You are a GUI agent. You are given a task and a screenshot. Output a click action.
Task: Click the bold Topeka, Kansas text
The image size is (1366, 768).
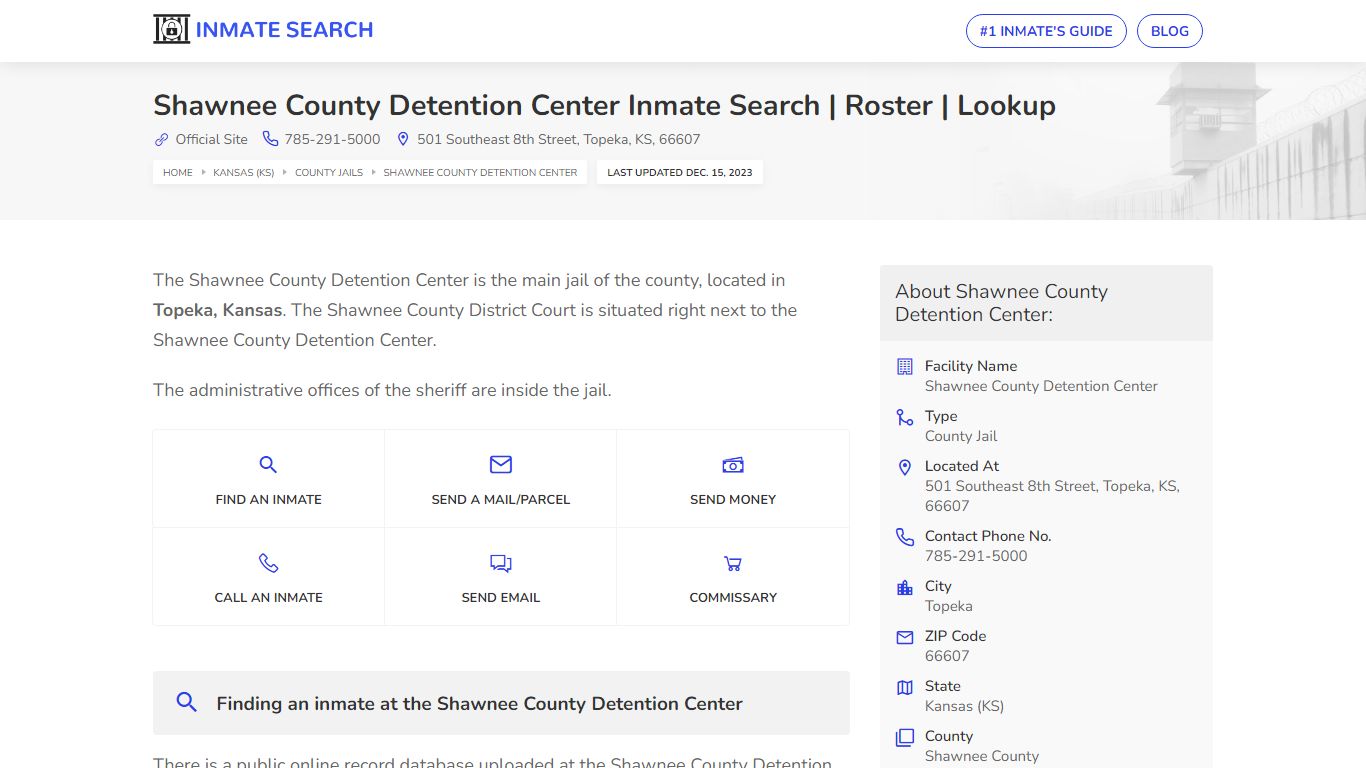click(x=217, y=310)
